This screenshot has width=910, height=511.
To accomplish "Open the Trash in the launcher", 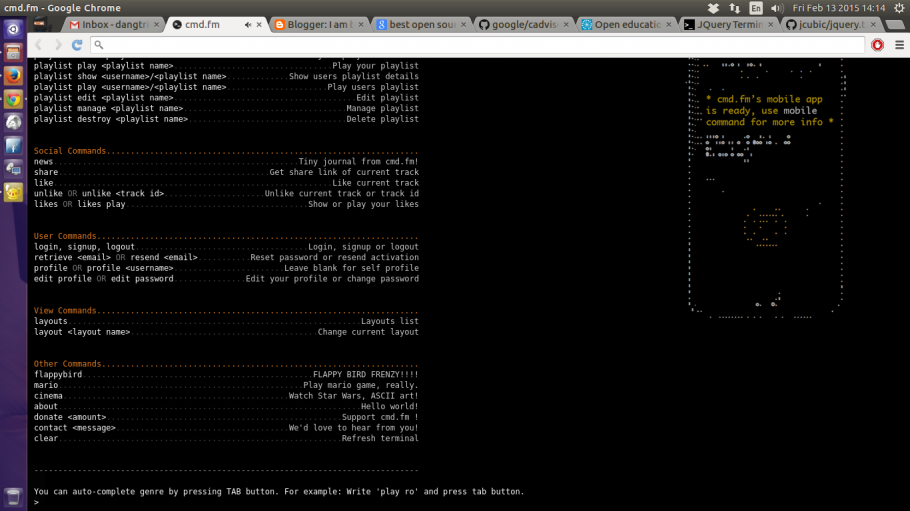I will click(13, 497).
